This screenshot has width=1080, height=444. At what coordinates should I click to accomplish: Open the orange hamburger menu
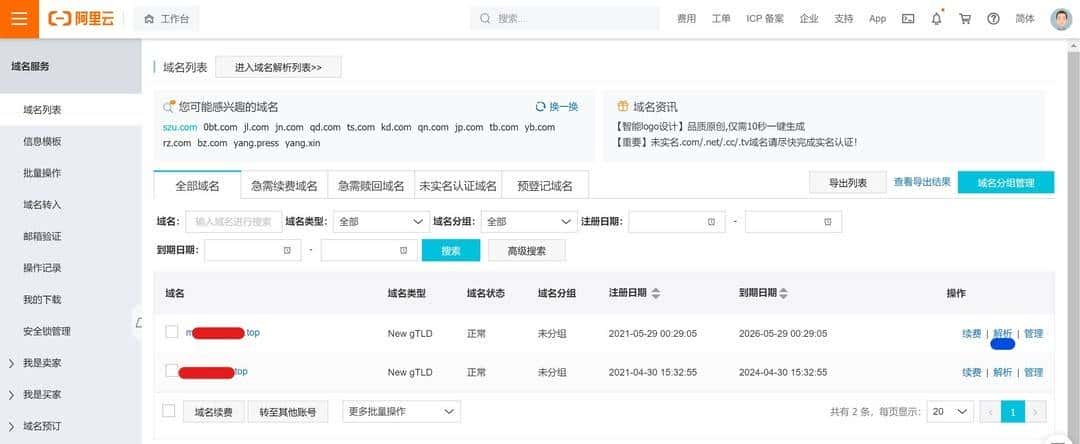pos(19,19)
